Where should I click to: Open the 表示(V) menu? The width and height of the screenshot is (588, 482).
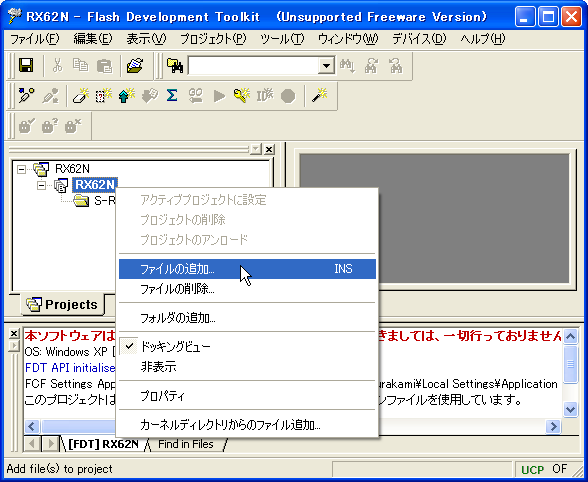tap(146, 39)
